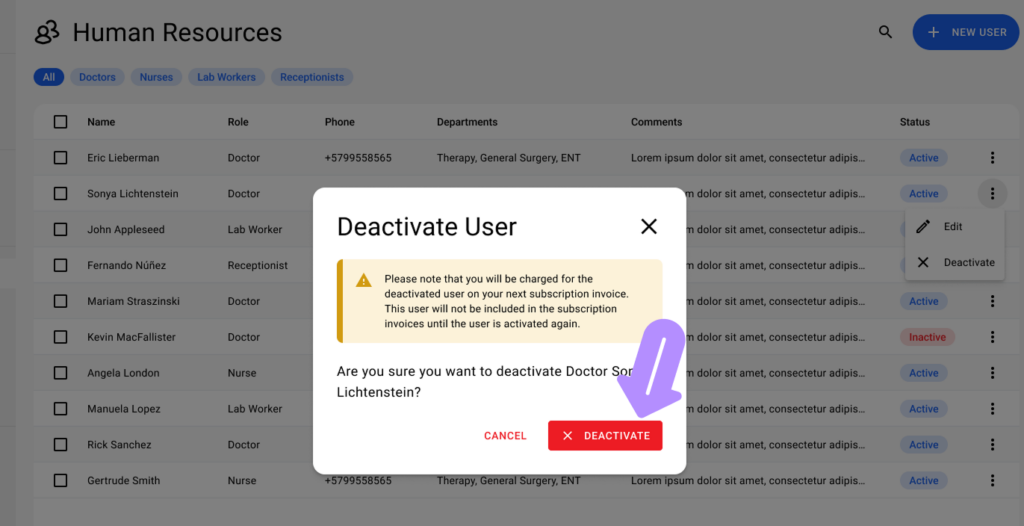Check the box for Eric Lieberman
The image size is (1024, 526).
tap(61, 157)
